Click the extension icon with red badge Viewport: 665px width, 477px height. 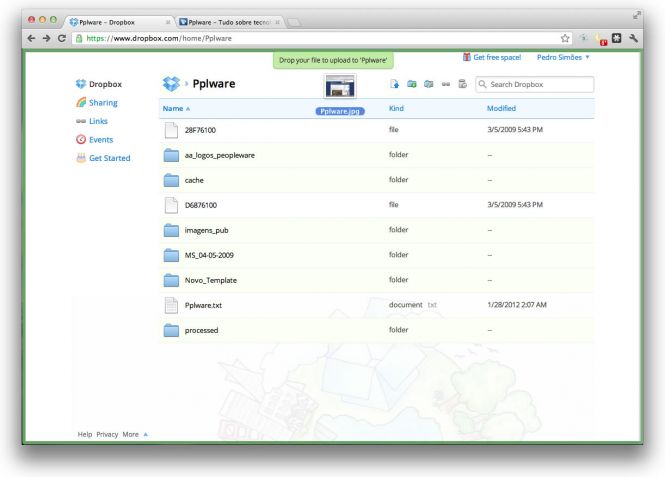coord(601,39)
